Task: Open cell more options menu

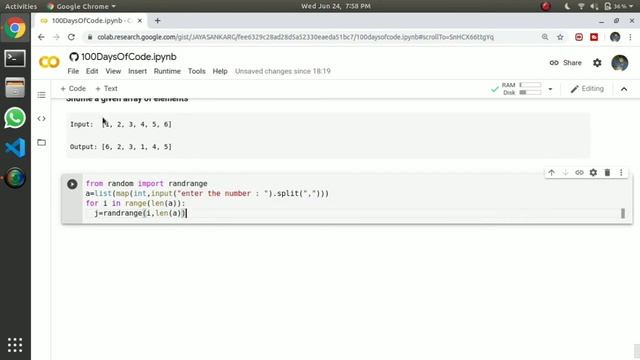Action: point(621,173)
